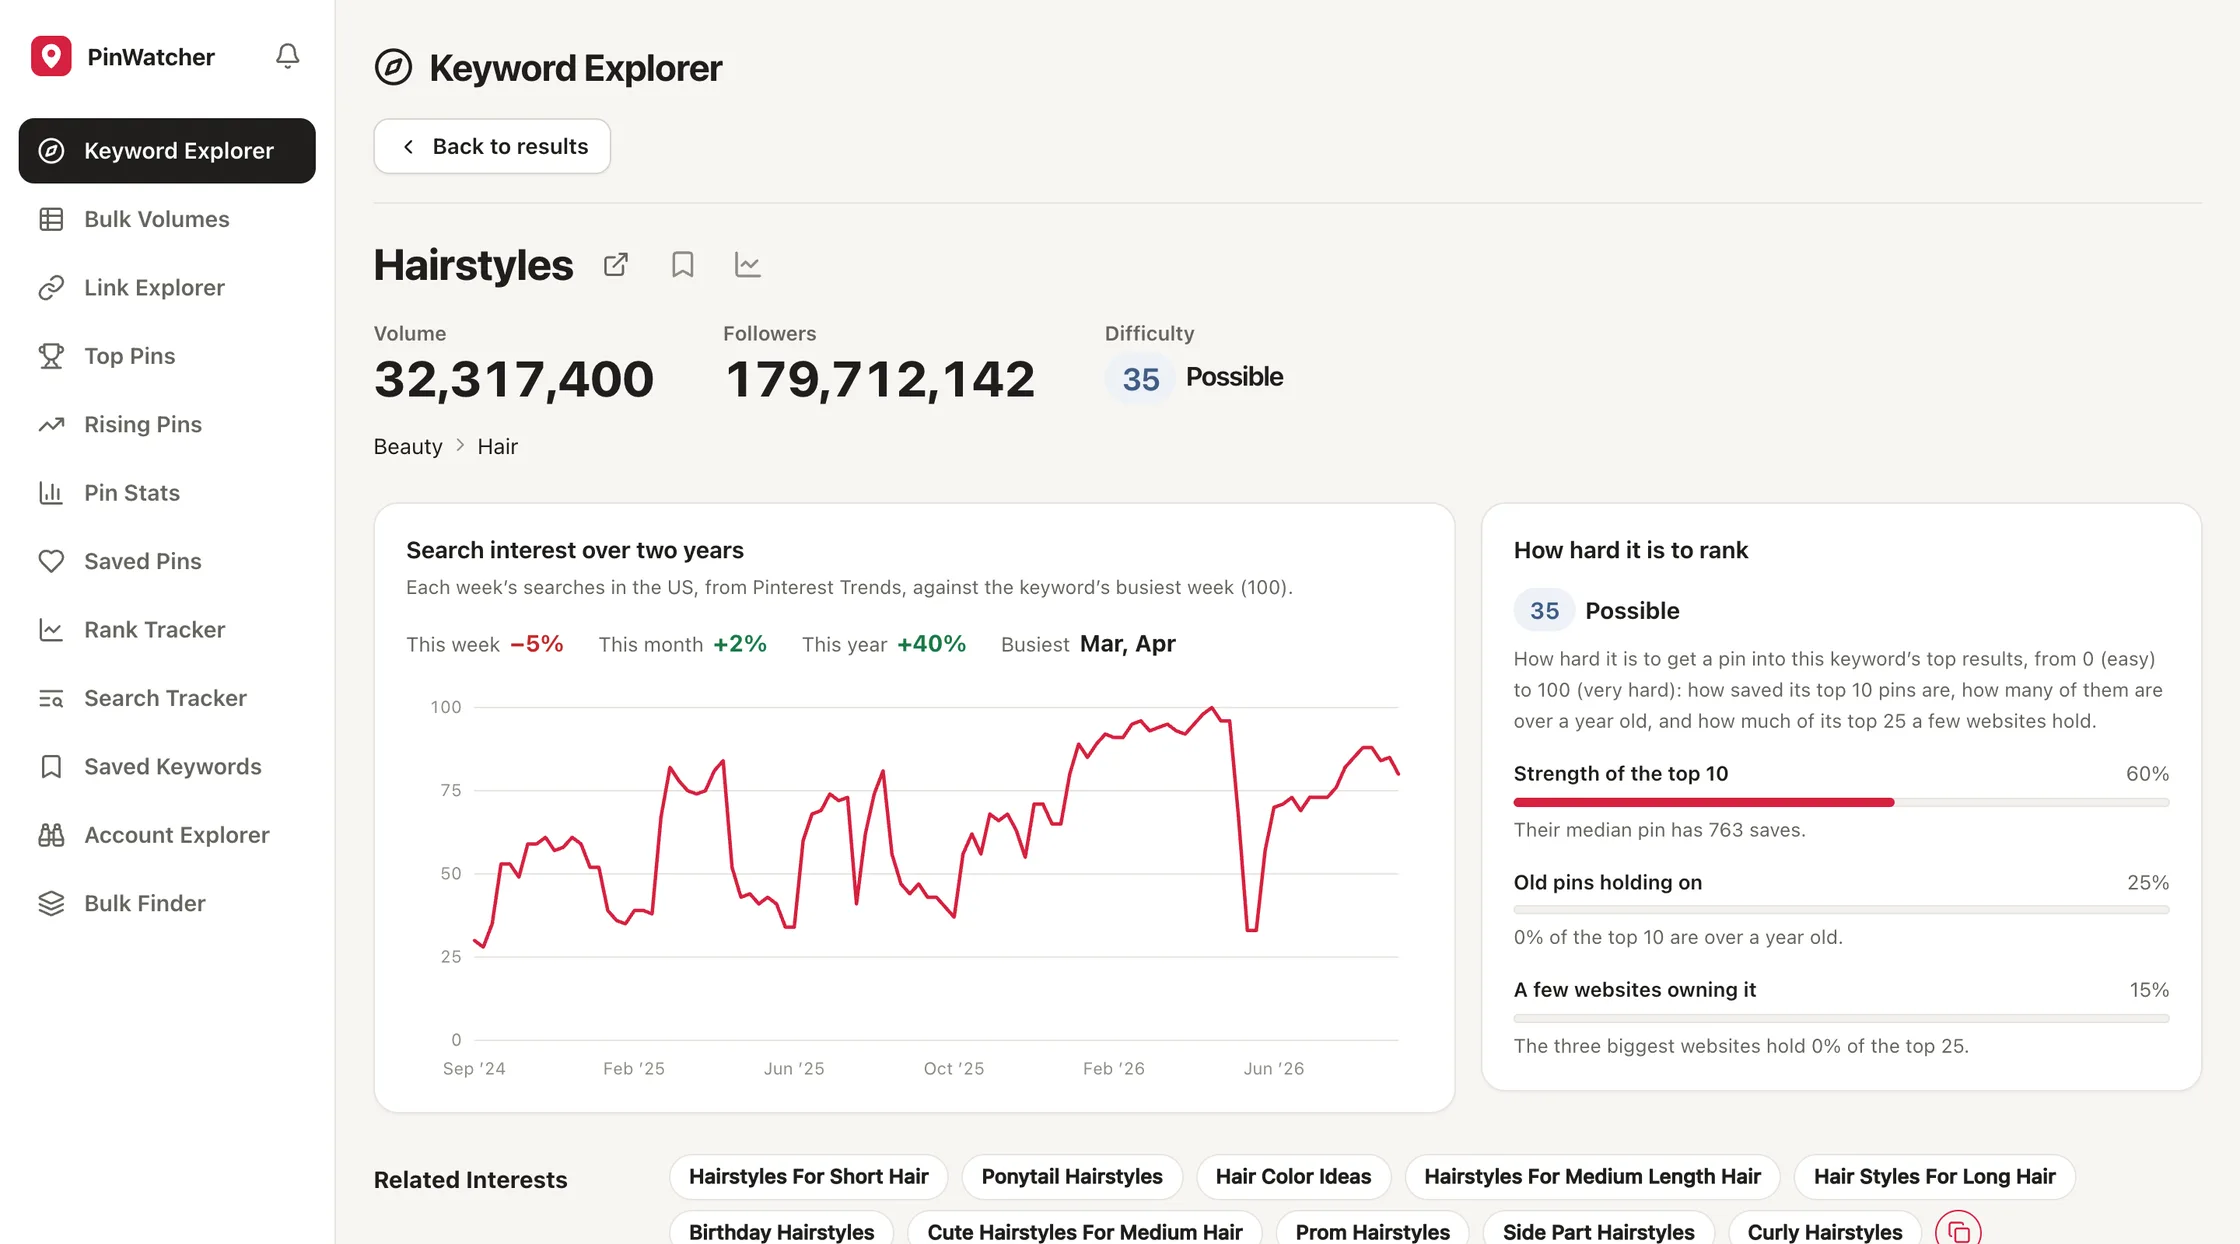Click the followers value 179,712,142

point(880,380)
